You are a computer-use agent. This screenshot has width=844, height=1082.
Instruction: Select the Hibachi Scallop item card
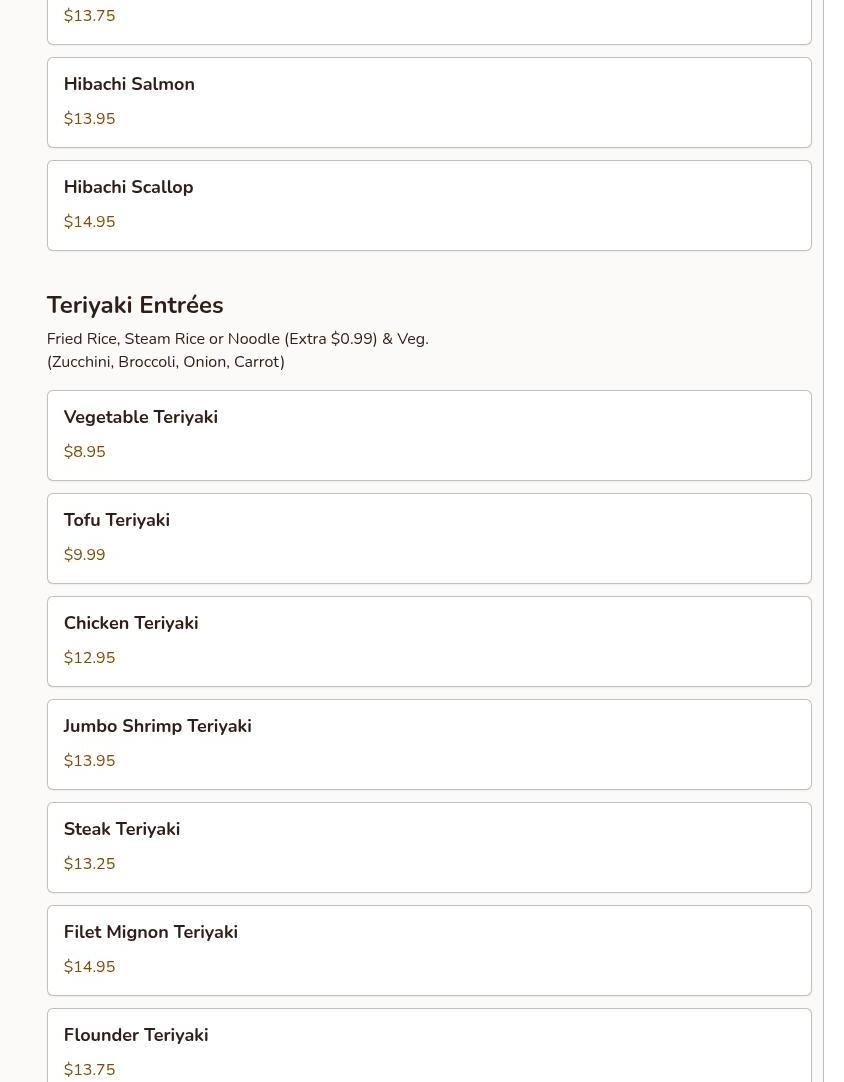point(428,205)
